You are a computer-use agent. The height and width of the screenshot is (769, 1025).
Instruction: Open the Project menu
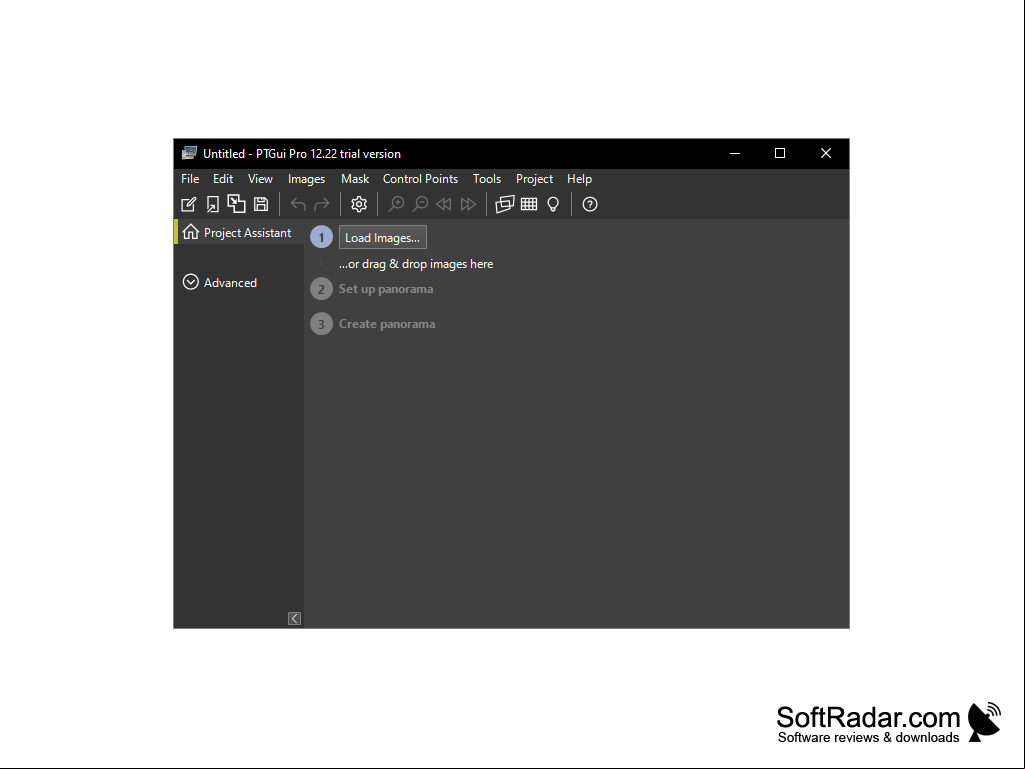pos(534,179)
